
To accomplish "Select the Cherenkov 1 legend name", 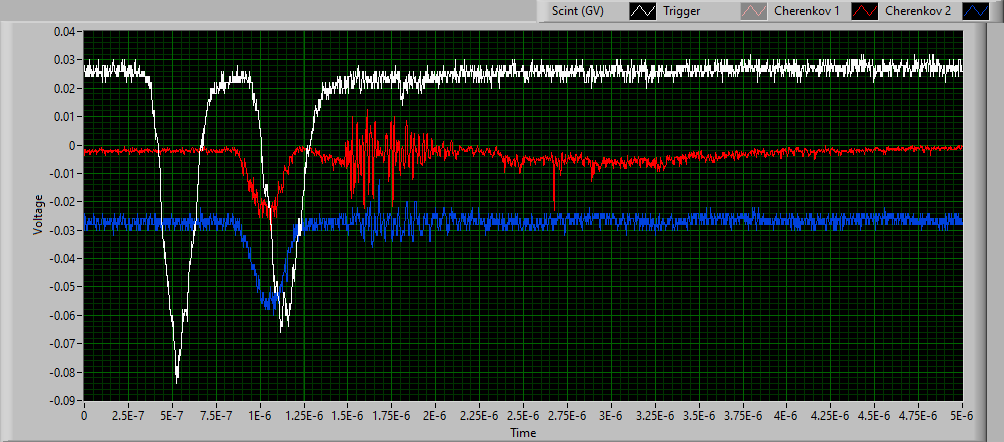I will [805, 12].
